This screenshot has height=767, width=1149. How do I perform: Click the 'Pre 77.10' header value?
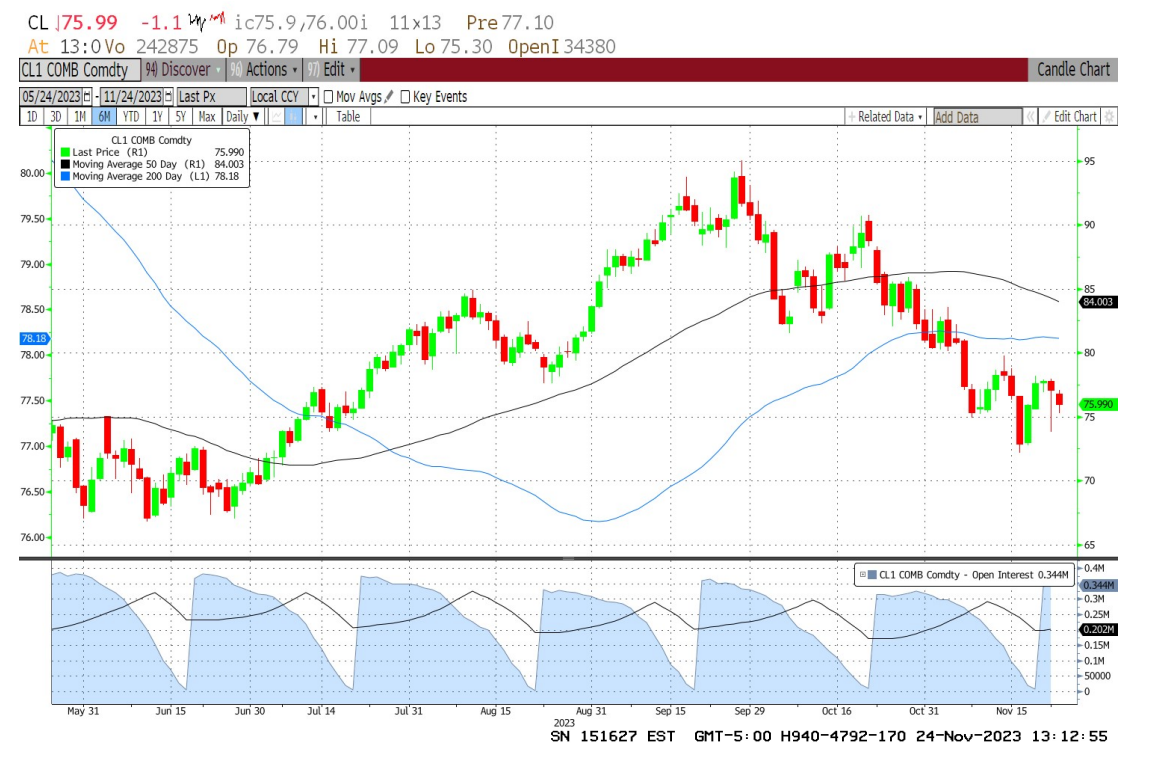point(510,23)
